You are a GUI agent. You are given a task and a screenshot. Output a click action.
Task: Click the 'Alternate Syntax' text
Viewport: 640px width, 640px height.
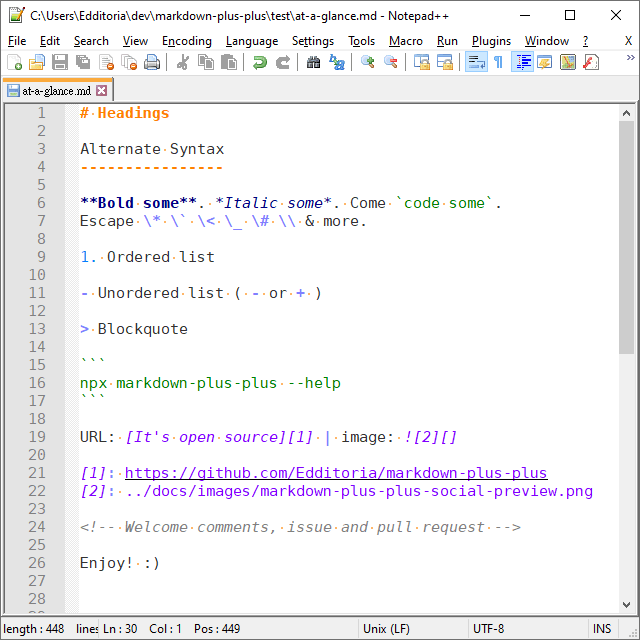(152, 149)
